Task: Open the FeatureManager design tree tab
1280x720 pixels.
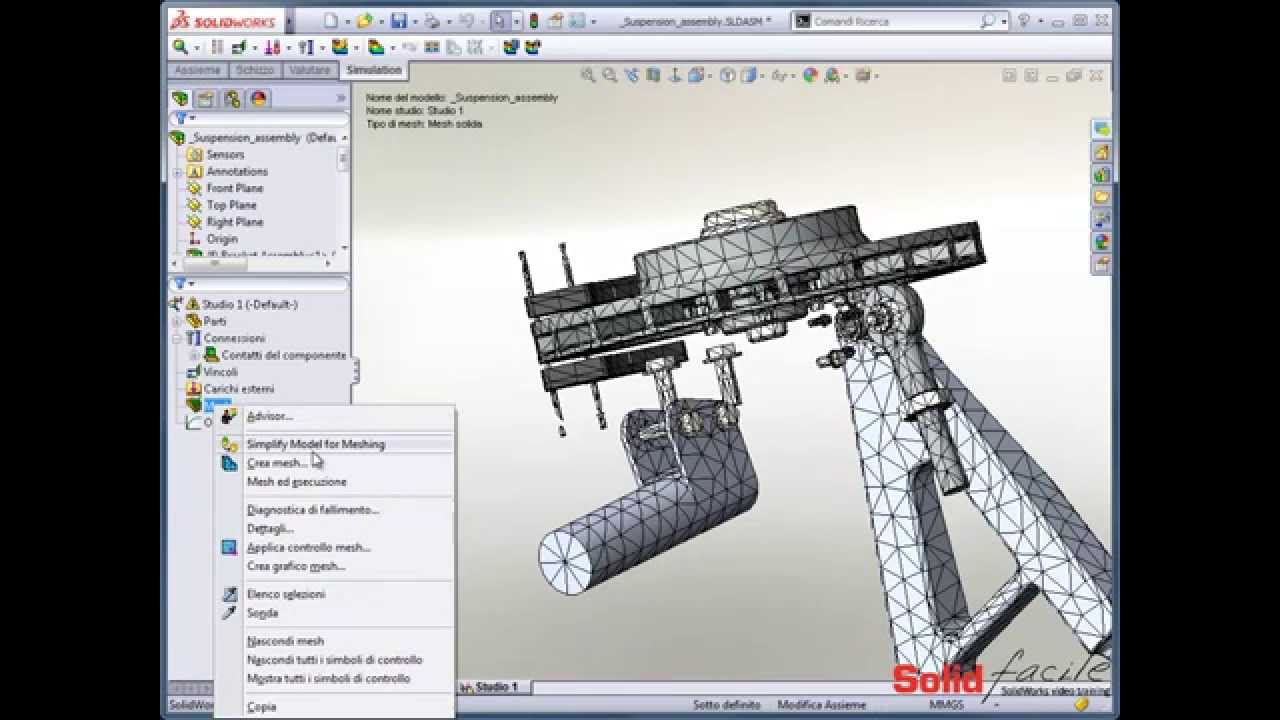Action: (x=180, y=98)
